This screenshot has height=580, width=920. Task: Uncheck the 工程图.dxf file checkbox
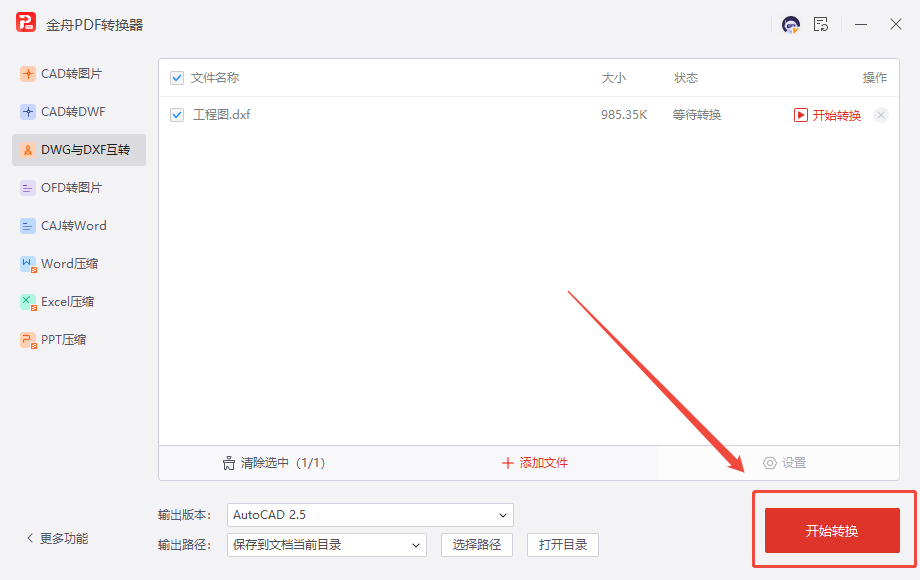(177, 115)
